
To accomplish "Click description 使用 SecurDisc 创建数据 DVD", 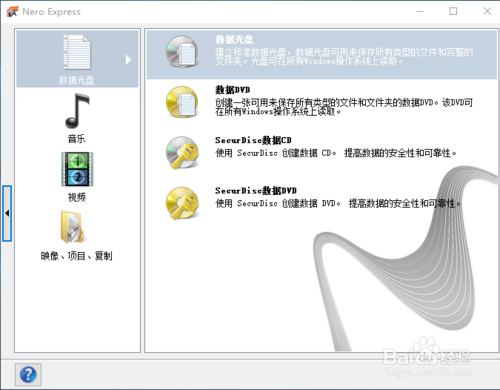I will pyautogui.click(x=338, y=203).
